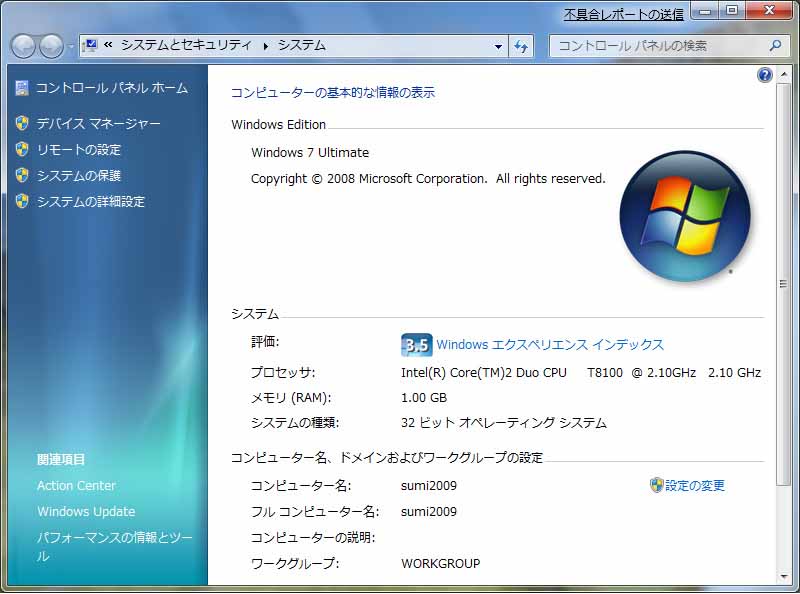
Task: Close the System window
Action: (x=770, y=11)
